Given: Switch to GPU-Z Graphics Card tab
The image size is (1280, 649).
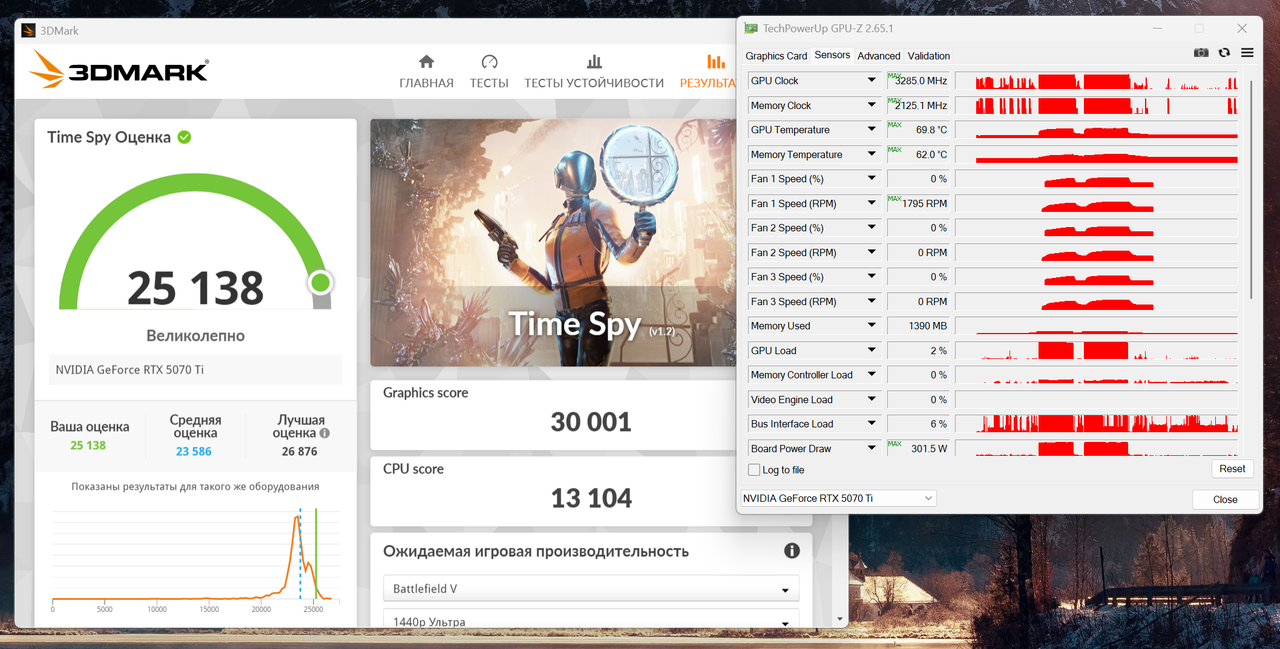Looking at the screenshot, I should click(x=776, y=56).
